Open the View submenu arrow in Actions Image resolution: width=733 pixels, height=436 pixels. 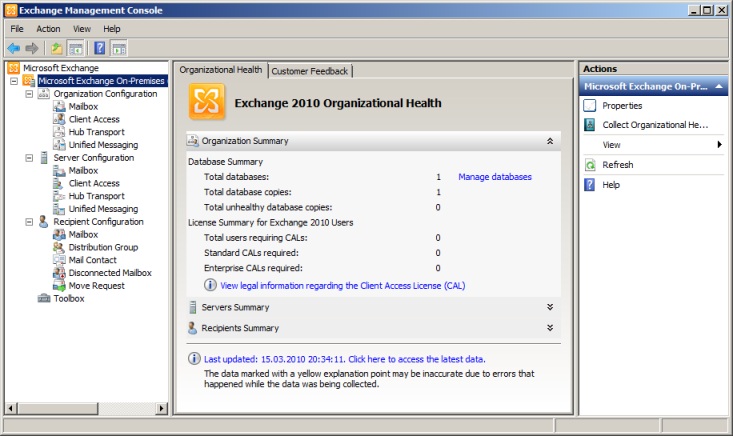(719, 145)
